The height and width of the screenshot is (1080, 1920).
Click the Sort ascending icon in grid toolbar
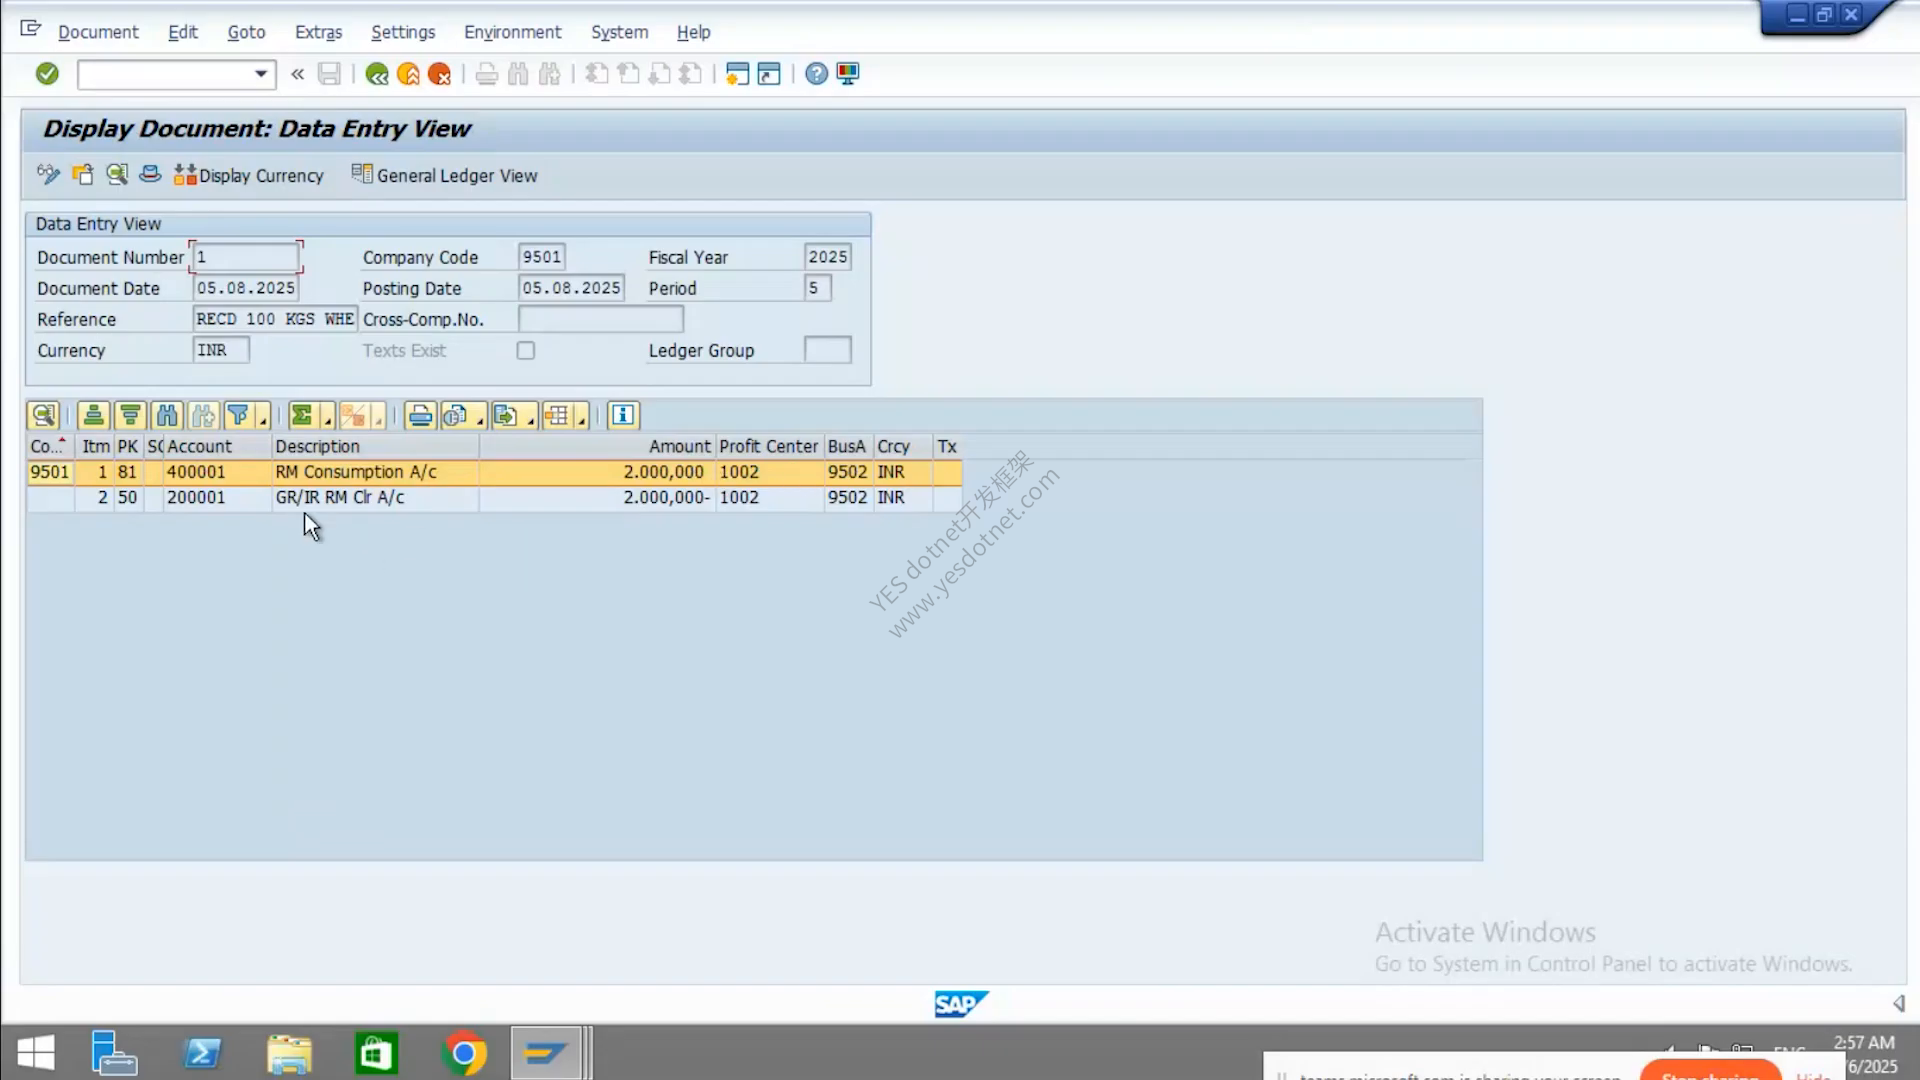coord(93,415)
